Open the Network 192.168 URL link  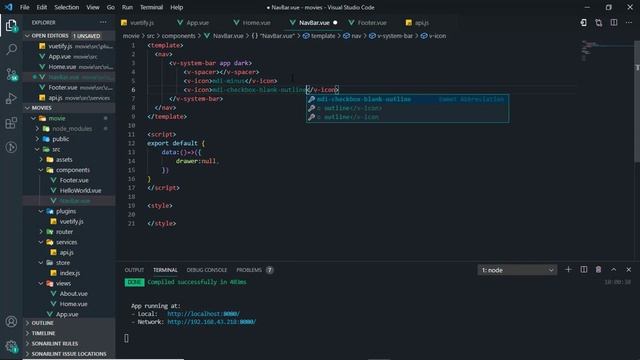click(211, 322)
